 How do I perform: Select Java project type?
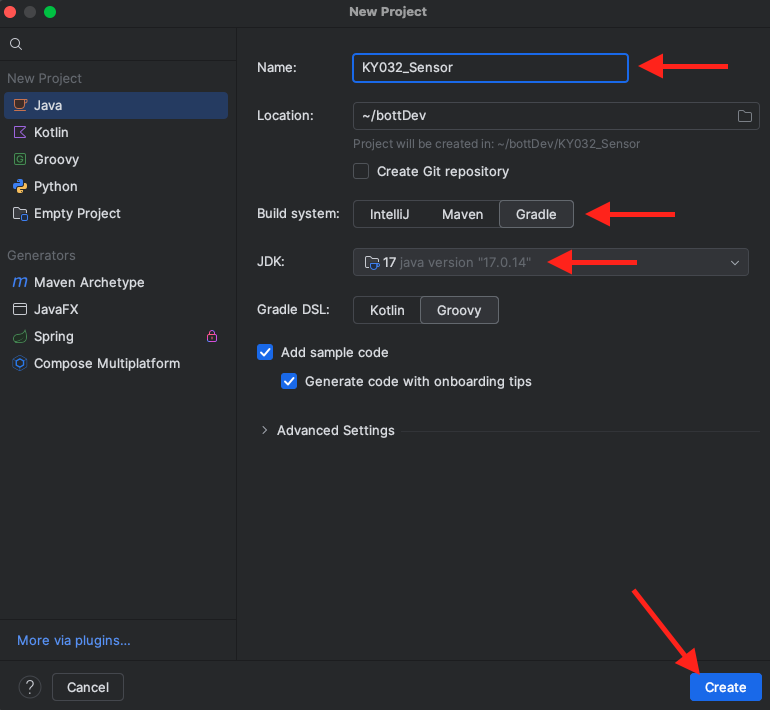click(116, 106)
